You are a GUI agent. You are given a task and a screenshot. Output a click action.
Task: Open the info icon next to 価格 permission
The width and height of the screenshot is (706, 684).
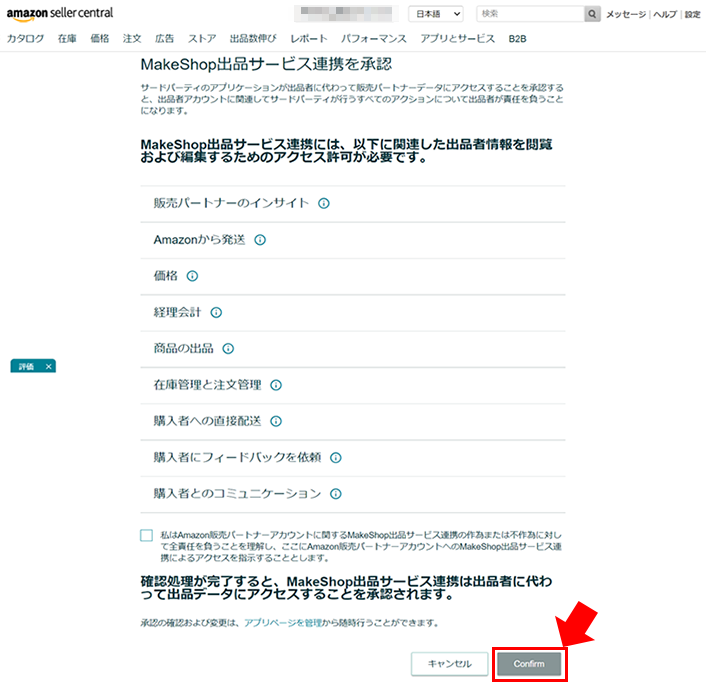point(192,276)
